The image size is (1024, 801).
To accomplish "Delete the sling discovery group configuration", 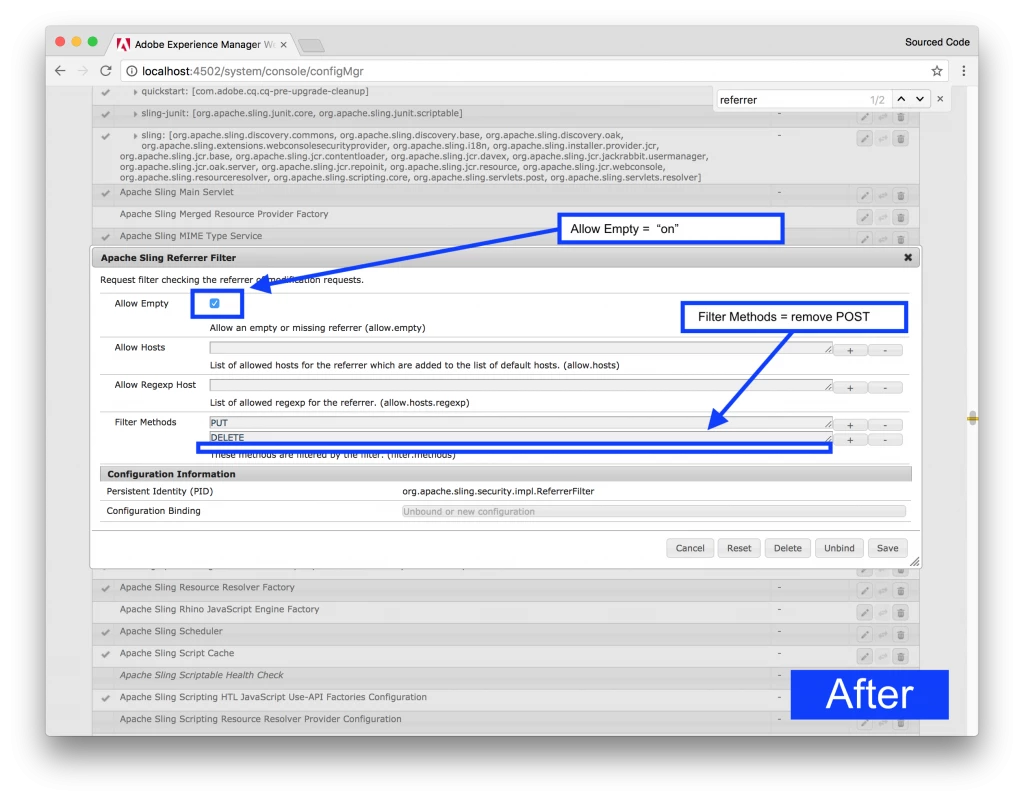I will coord(901,139).
